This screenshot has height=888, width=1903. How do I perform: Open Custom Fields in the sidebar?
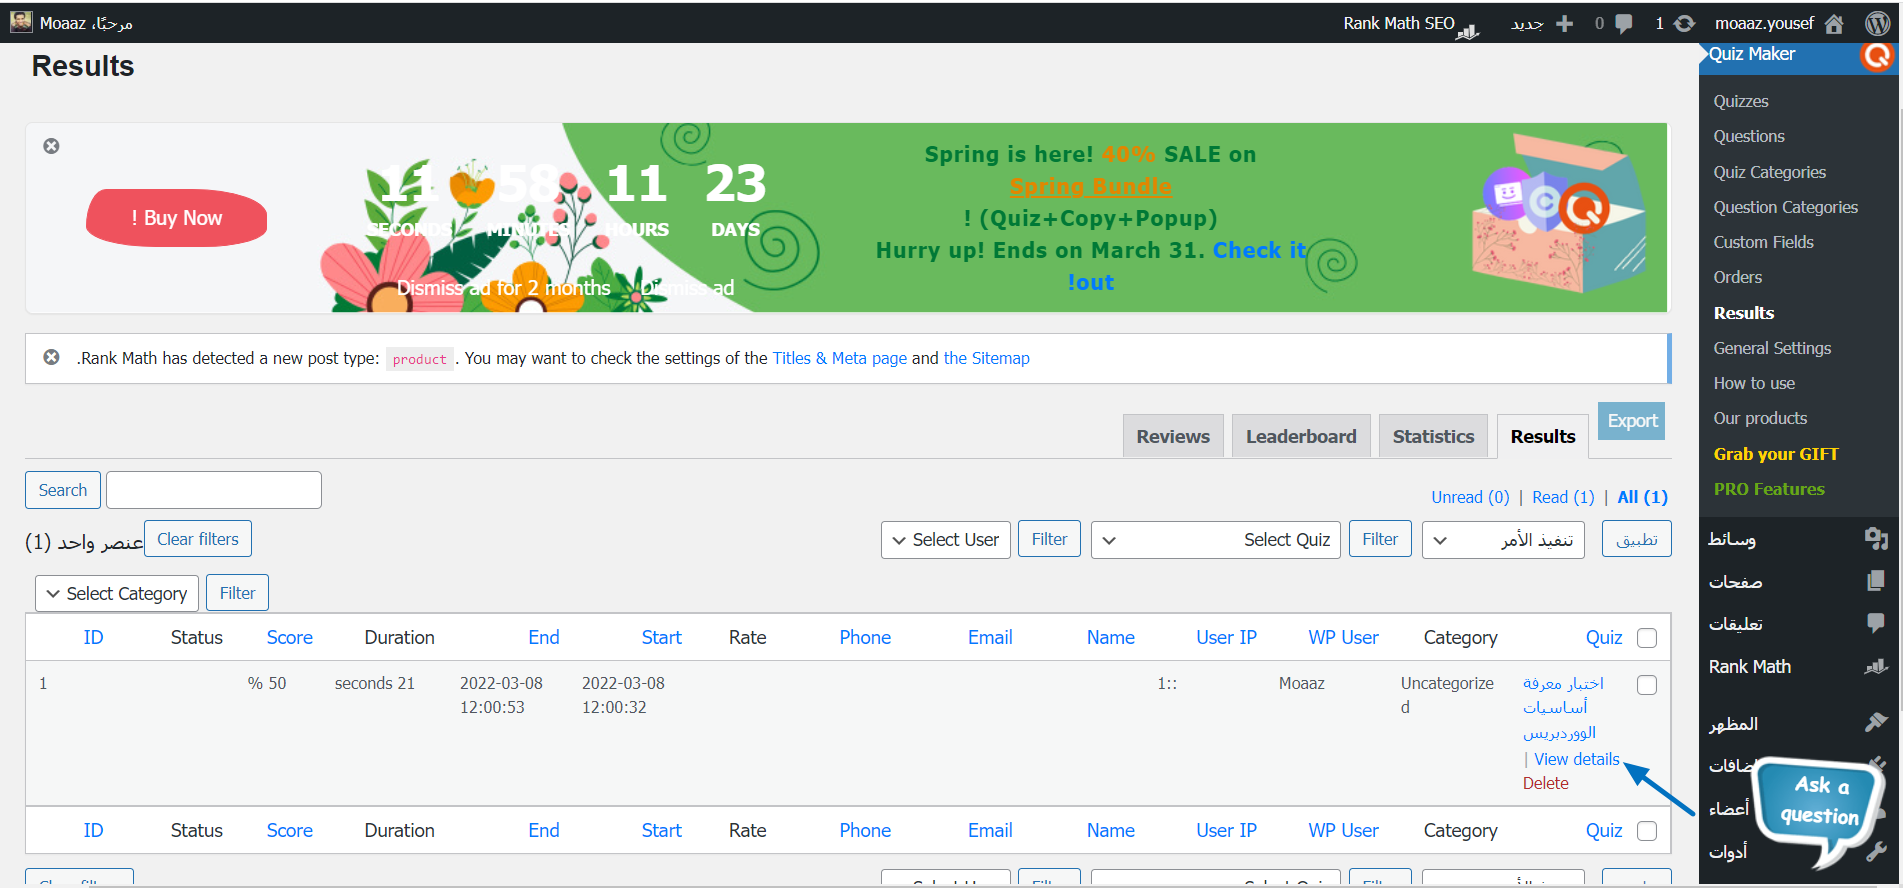pyautogui.click(x=1764, y=242)
